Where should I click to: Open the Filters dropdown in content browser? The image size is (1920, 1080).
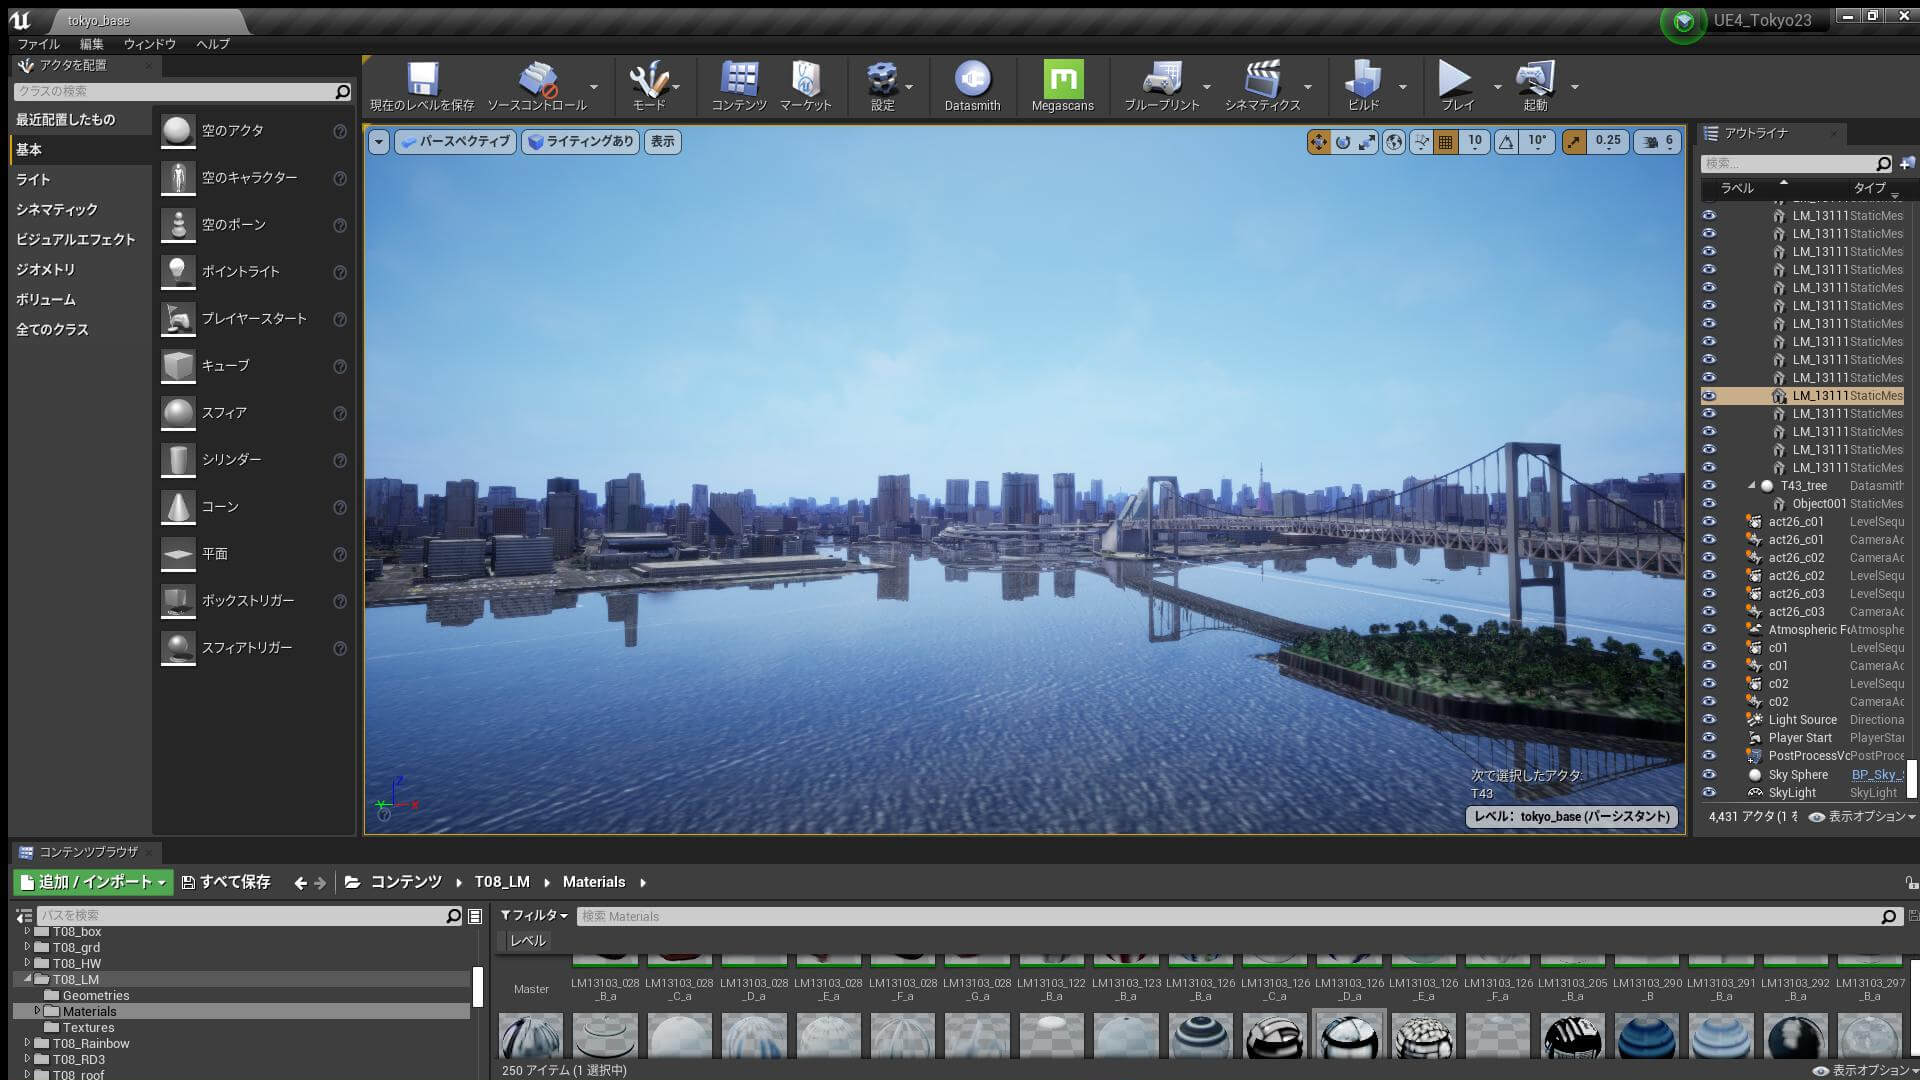tap(534, 915)
